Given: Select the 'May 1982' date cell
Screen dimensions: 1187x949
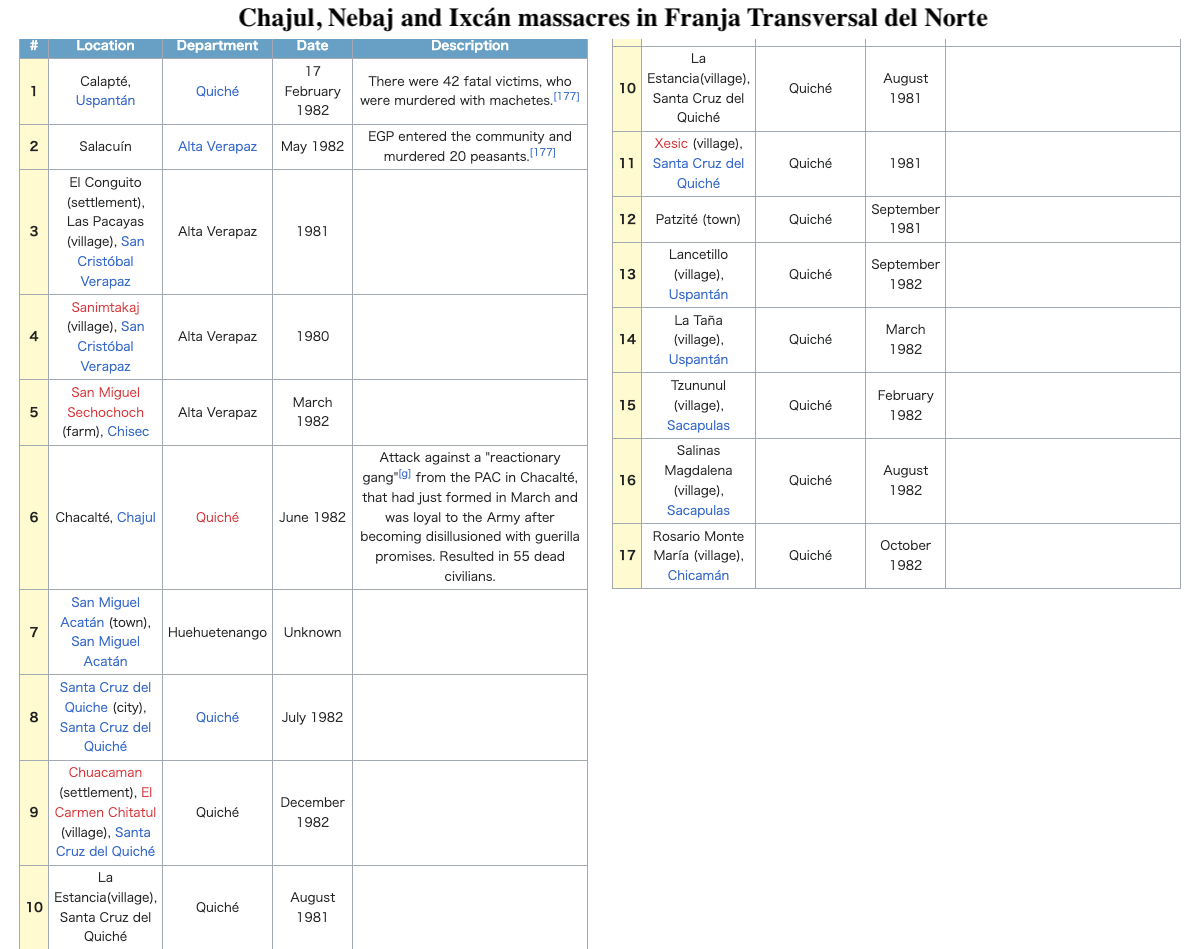Looking at the screenshot, I should coord(313,147).
